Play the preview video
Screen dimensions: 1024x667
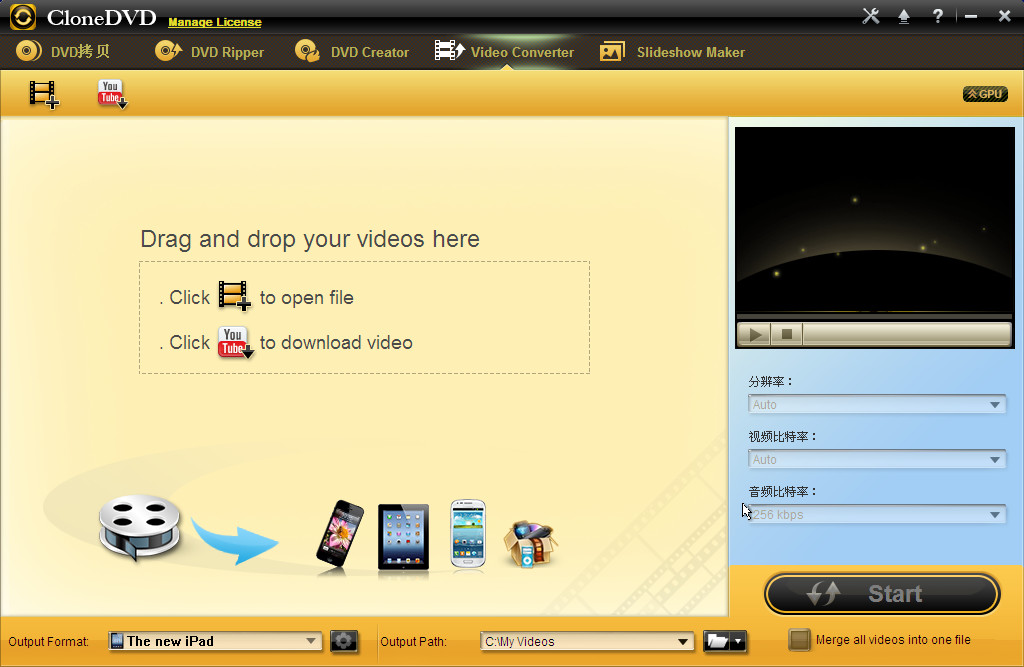(755, 334)
